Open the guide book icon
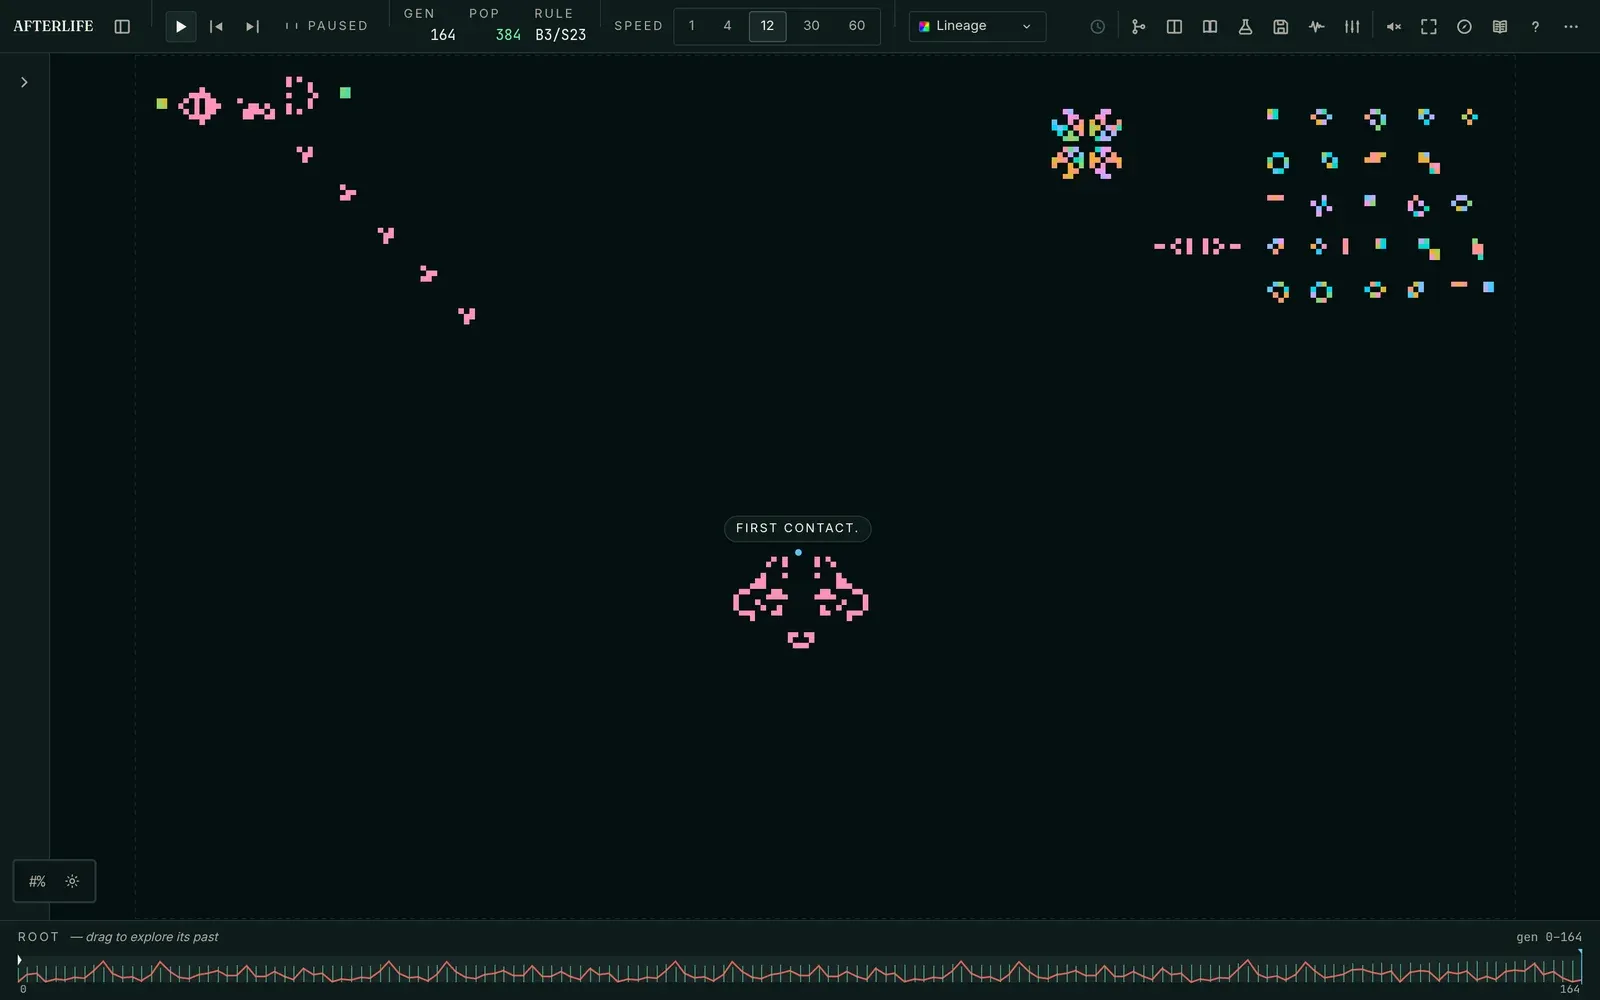This screenshot has width=1600, height=1000. point(1500,27)
